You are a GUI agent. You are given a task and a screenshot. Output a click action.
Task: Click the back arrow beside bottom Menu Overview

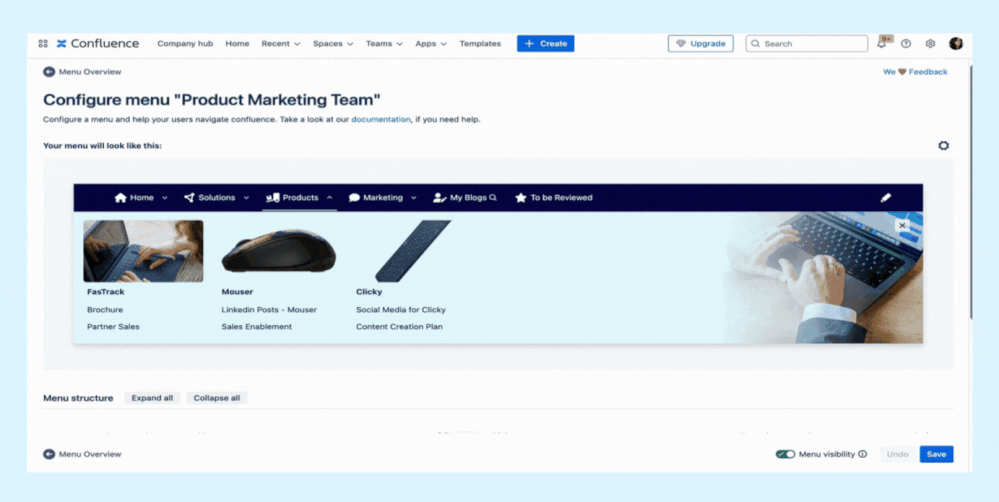tap(49, 454)
